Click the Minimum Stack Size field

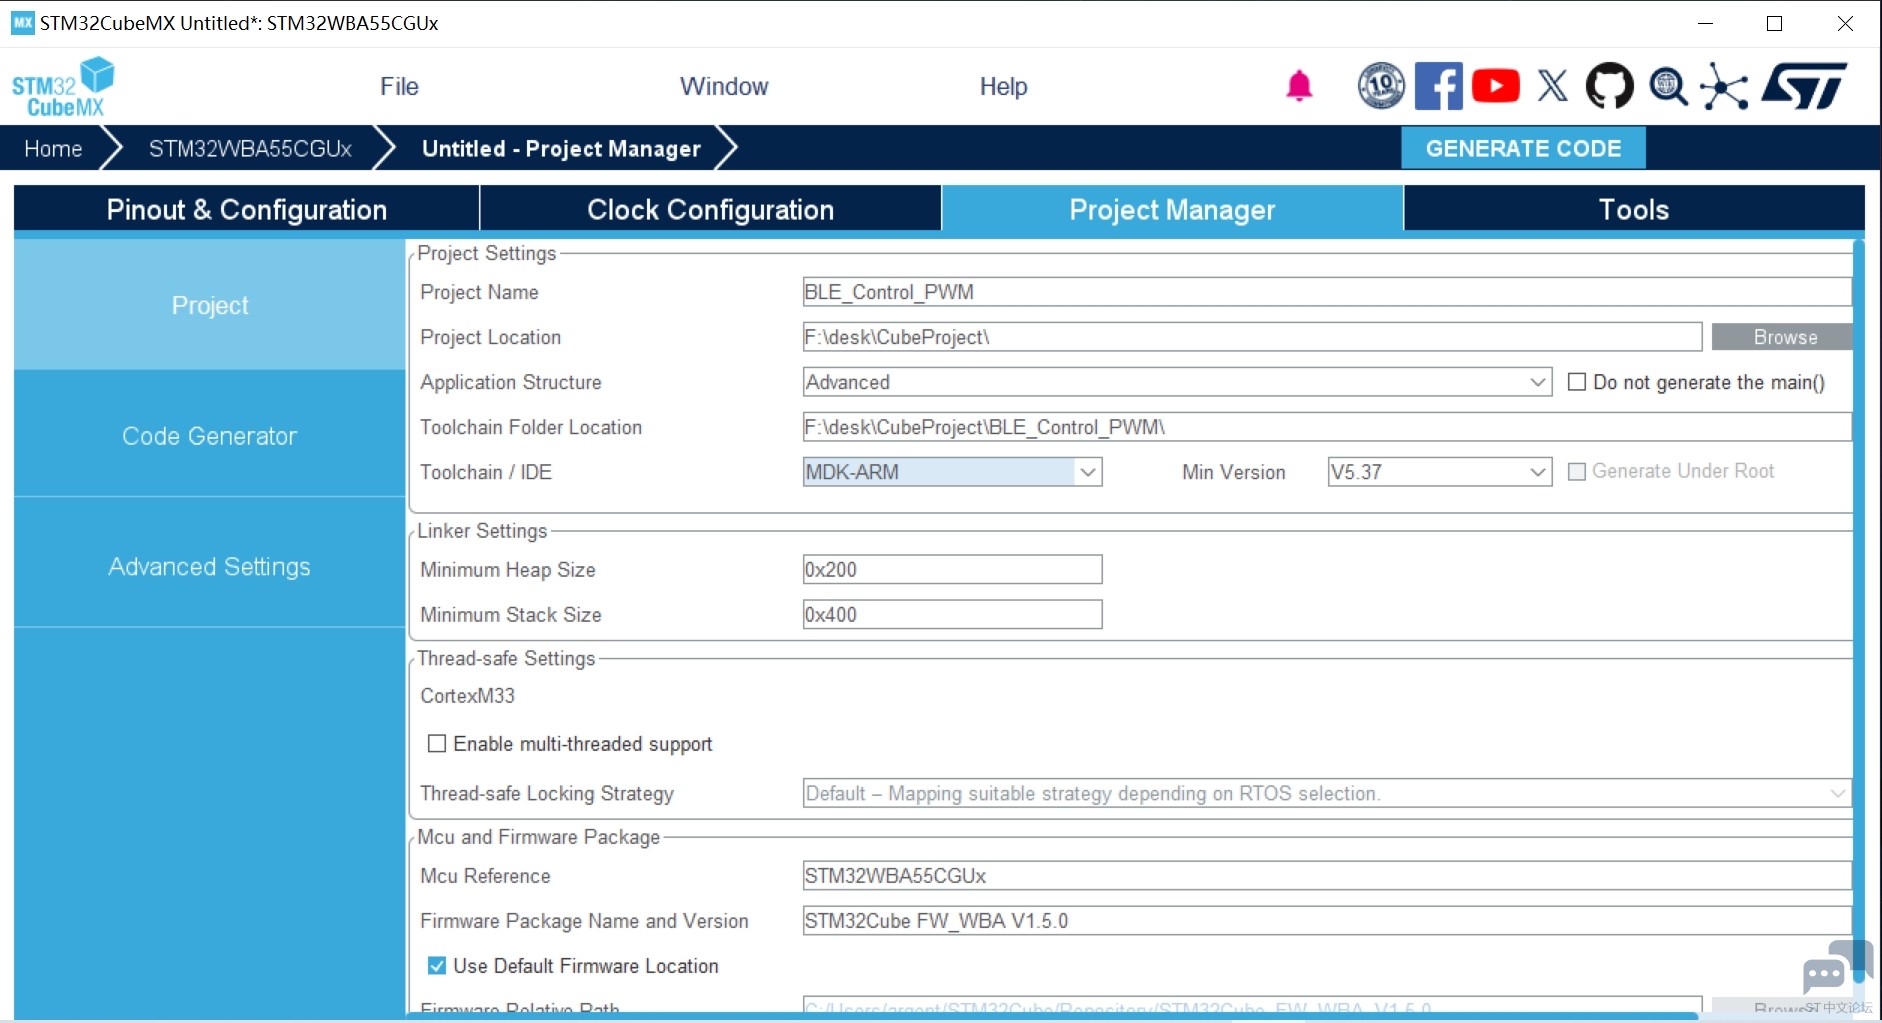952,614
